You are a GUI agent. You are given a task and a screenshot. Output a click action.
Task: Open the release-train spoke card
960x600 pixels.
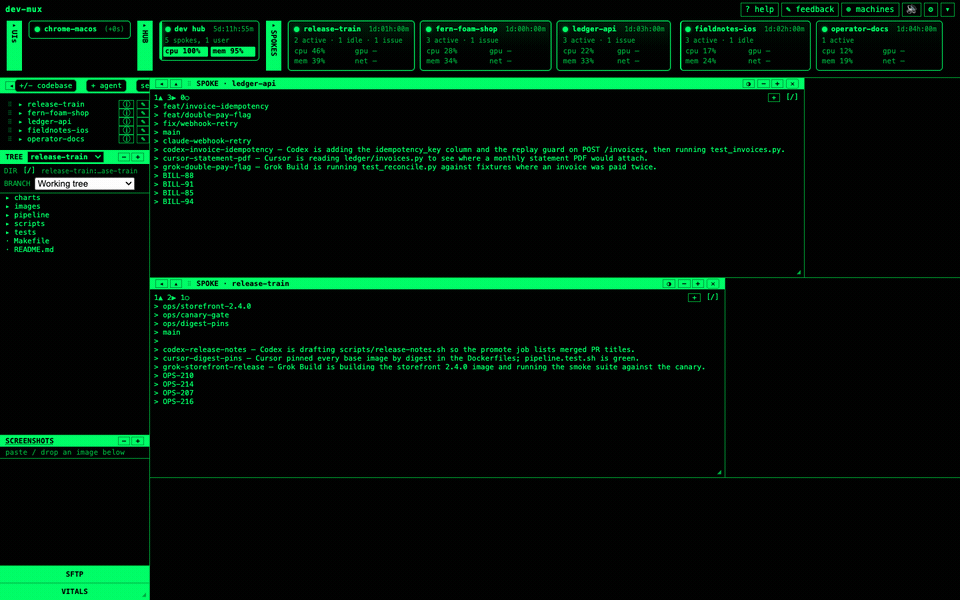351,45
